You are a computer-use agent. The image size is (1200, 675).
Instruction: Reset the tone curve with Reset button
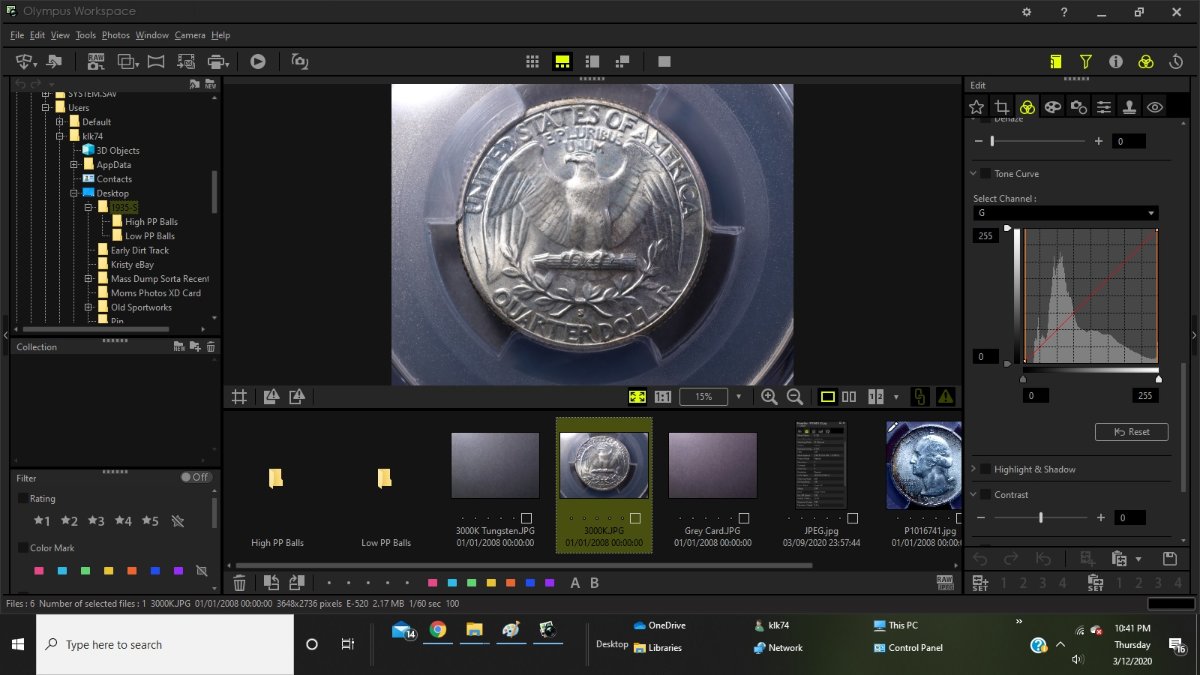(1130, 432)
